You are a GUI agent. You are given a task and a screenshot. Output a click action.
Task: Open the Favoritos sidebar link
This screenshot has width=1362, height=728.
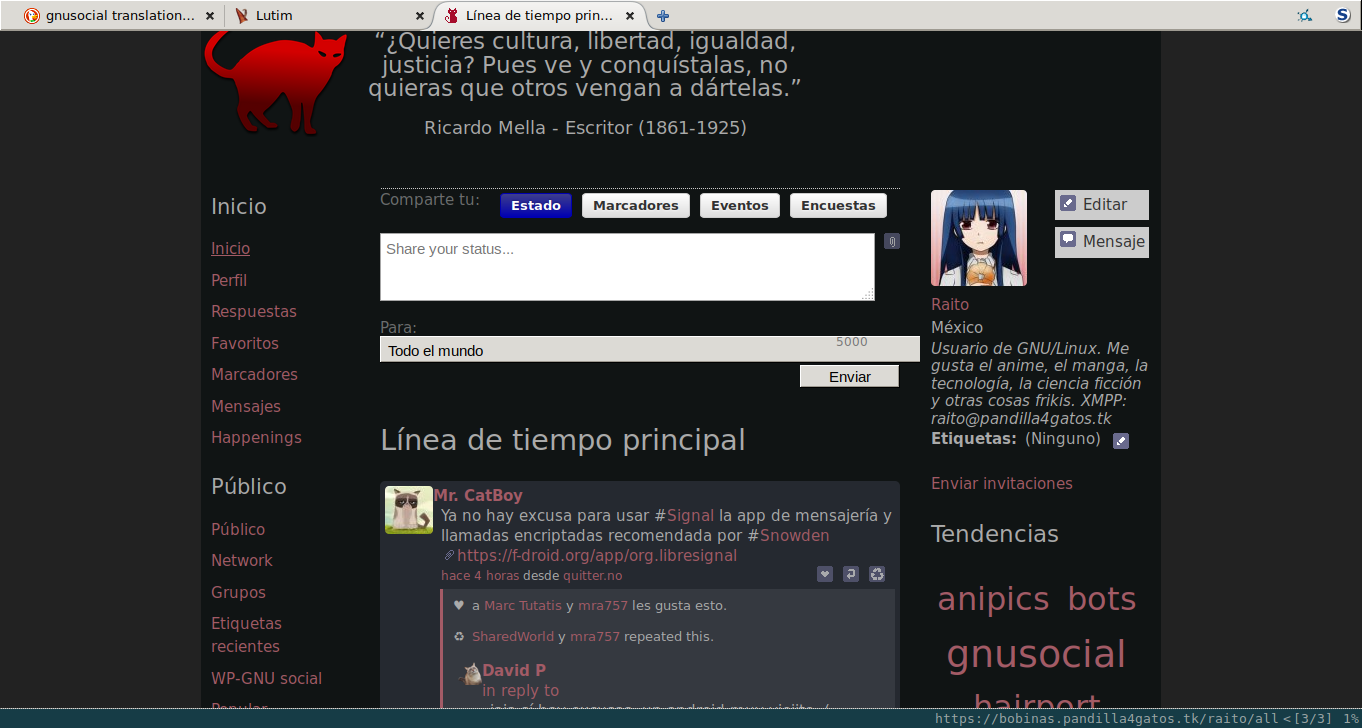click(245, 343)
